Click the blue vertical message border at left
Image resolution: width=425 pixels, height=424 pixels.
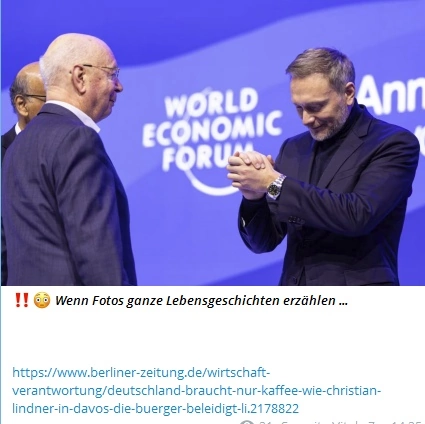pyautogui.click(x=1, y=355)
